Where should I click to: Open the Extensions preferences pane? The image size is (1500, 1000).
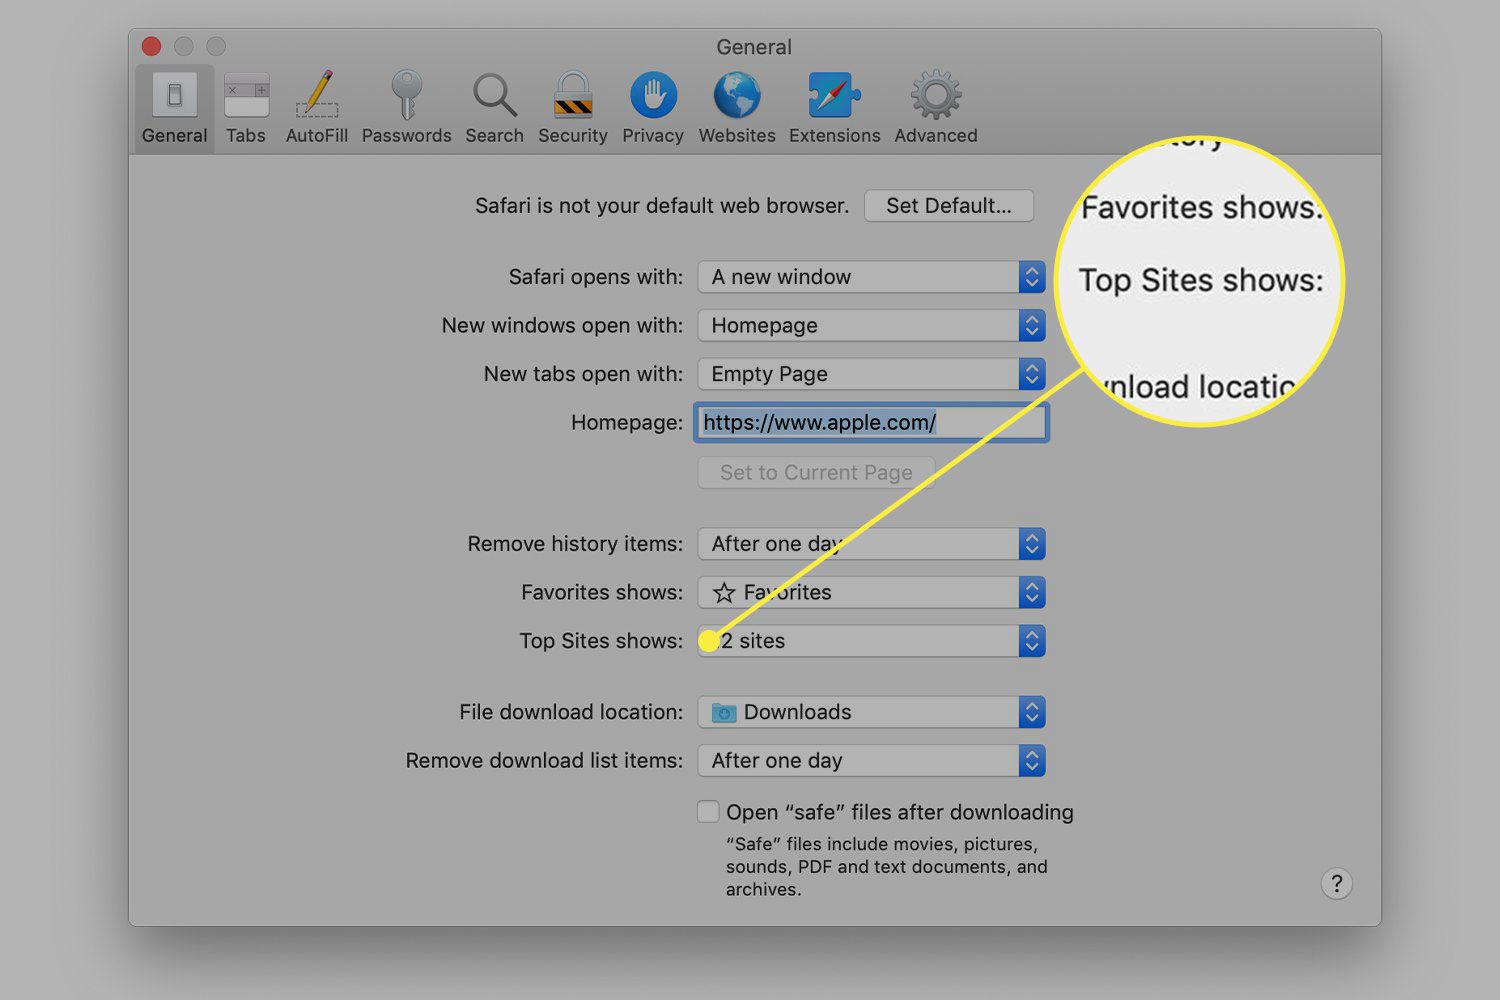point(835,108)
